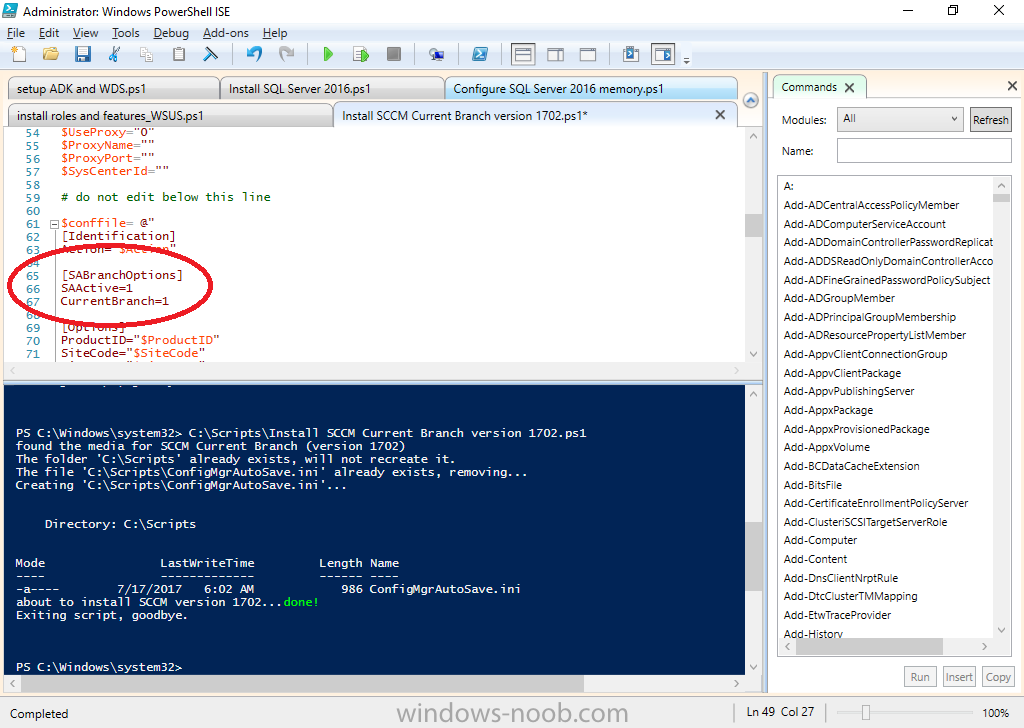Focus the command Name input field
1024x728 pixels.
click(924, 151)
